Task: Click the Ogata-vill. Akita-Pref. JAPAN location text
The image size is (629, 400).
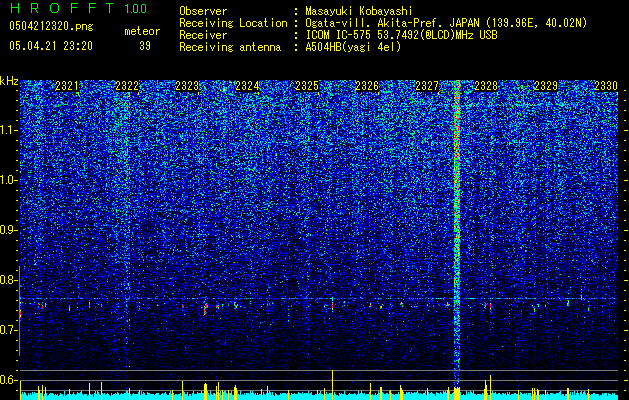Action: point(392,23)
